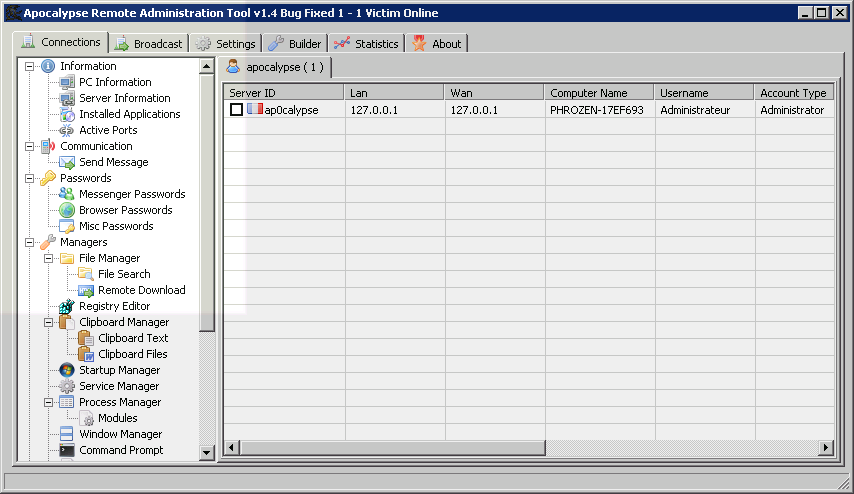Collapse the Information tree node
Viewport: 854px width, 494px height.
click(x=30, y=66)
